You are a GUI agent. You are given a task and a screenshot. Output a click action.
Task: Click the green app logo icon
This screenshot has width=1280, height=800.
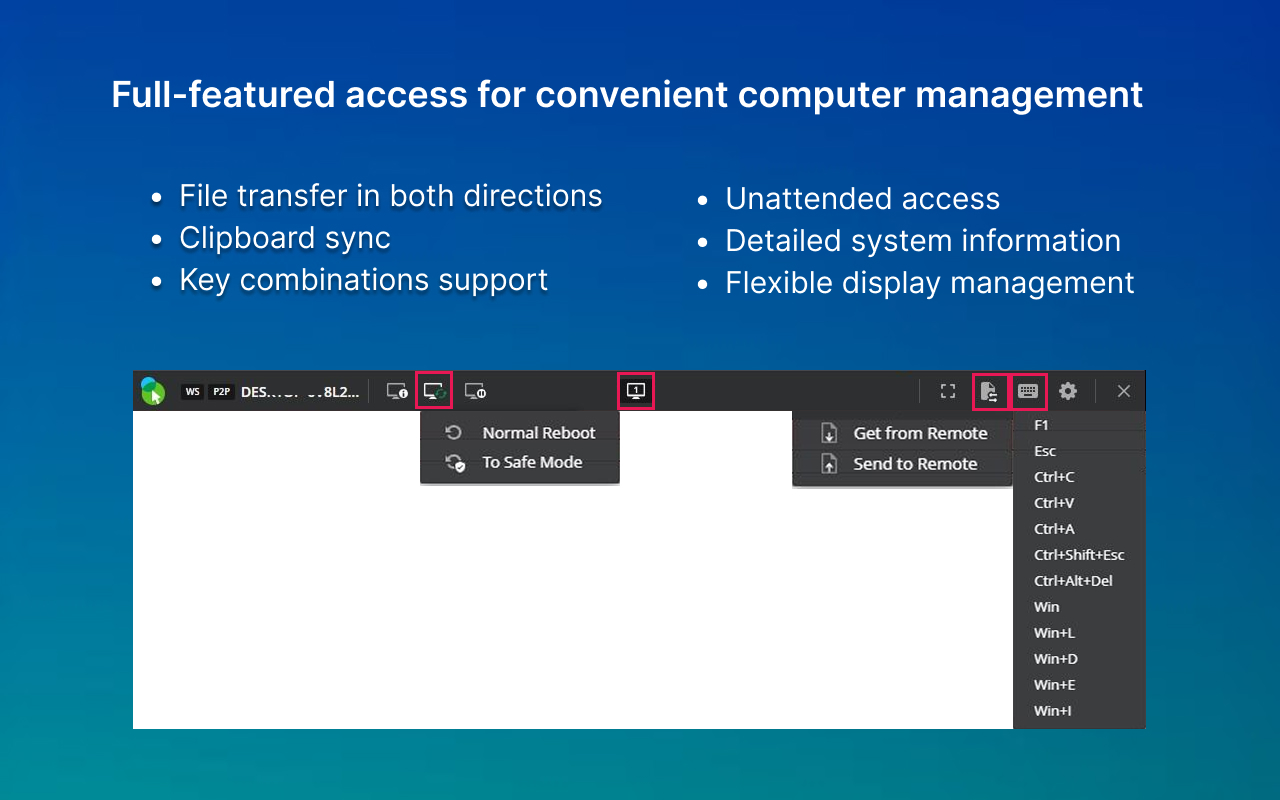pyautogui.click(x=152, y=391)
